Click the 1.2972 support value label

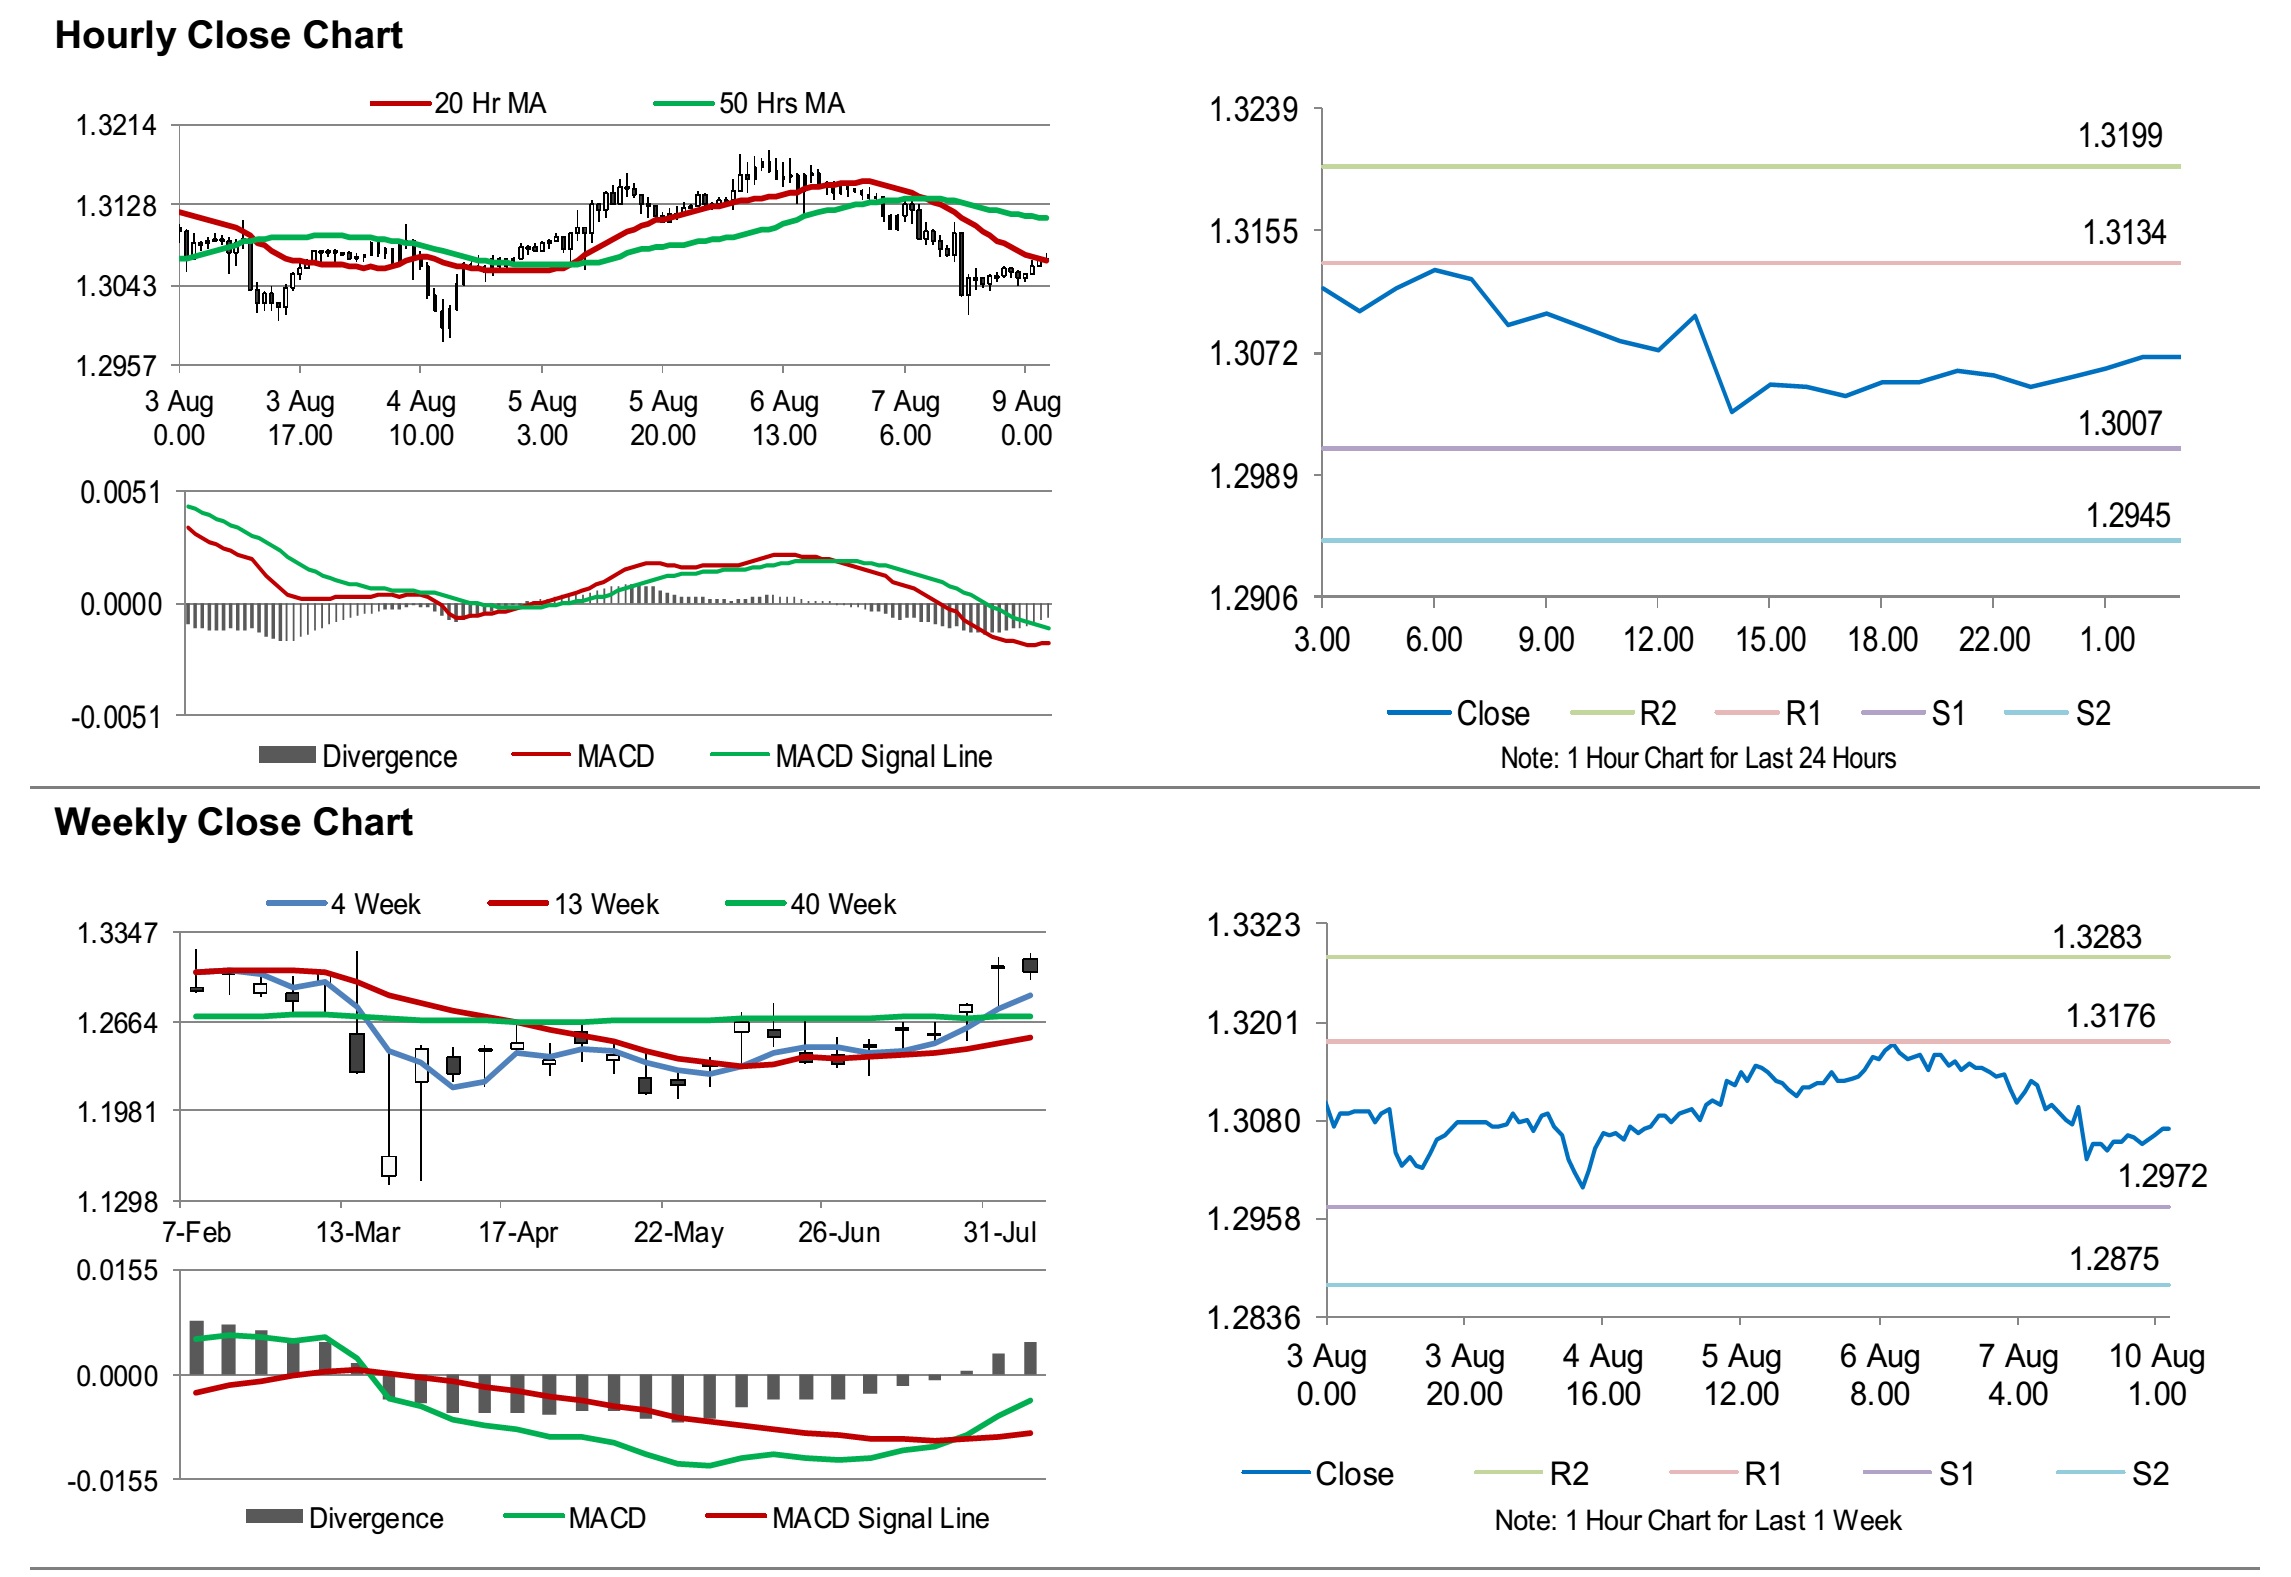tap(2162, 1175)
